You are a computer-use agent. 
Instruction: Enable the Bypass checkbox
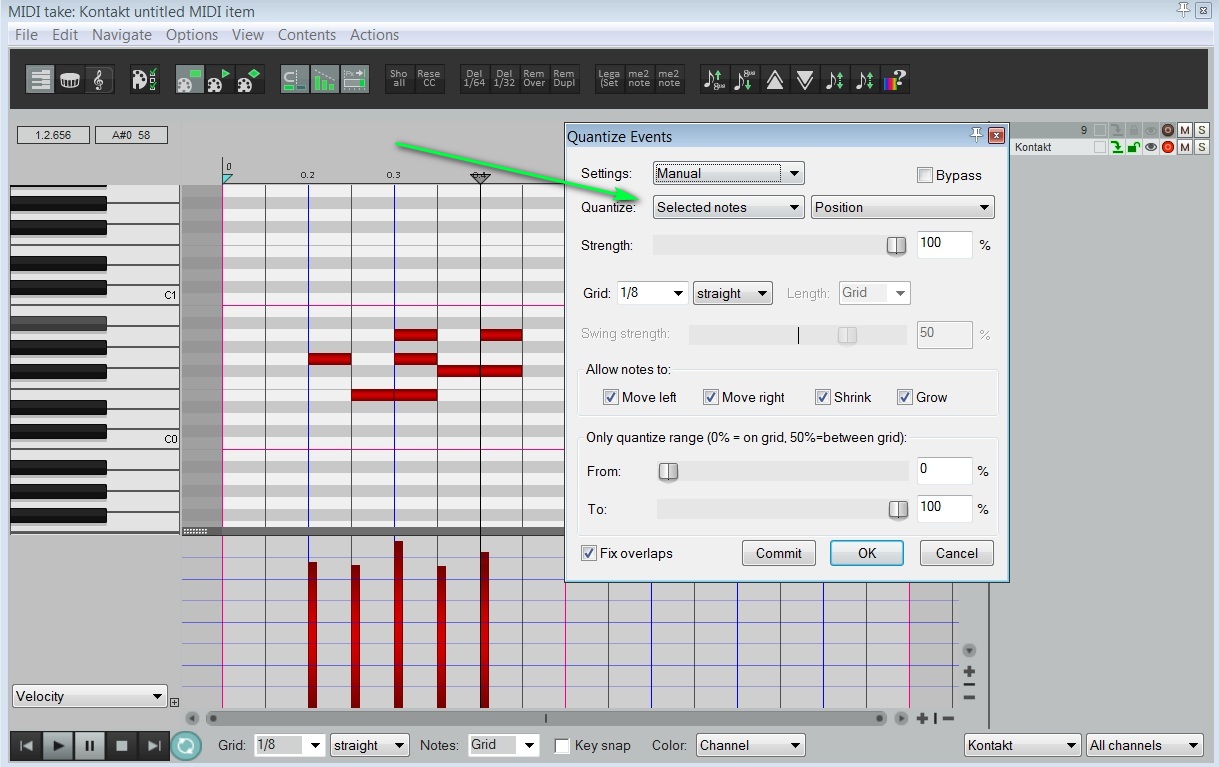(x=925, y=175)
